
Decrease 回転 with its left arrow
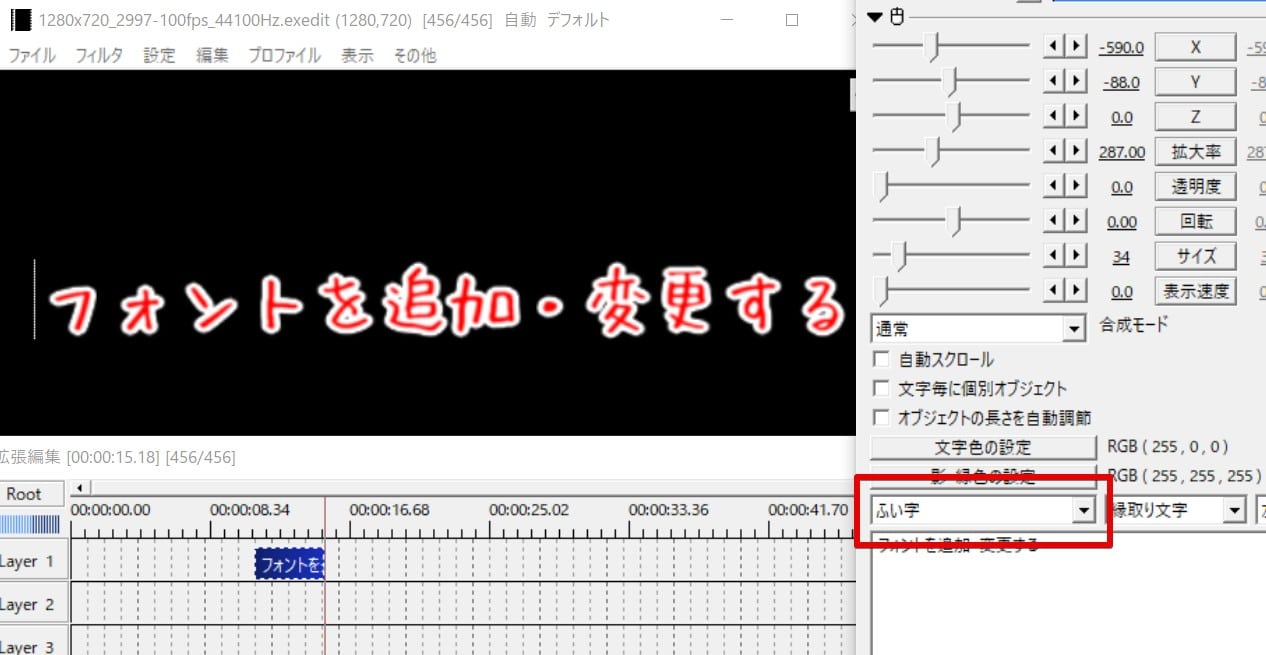pos(1053,221)
